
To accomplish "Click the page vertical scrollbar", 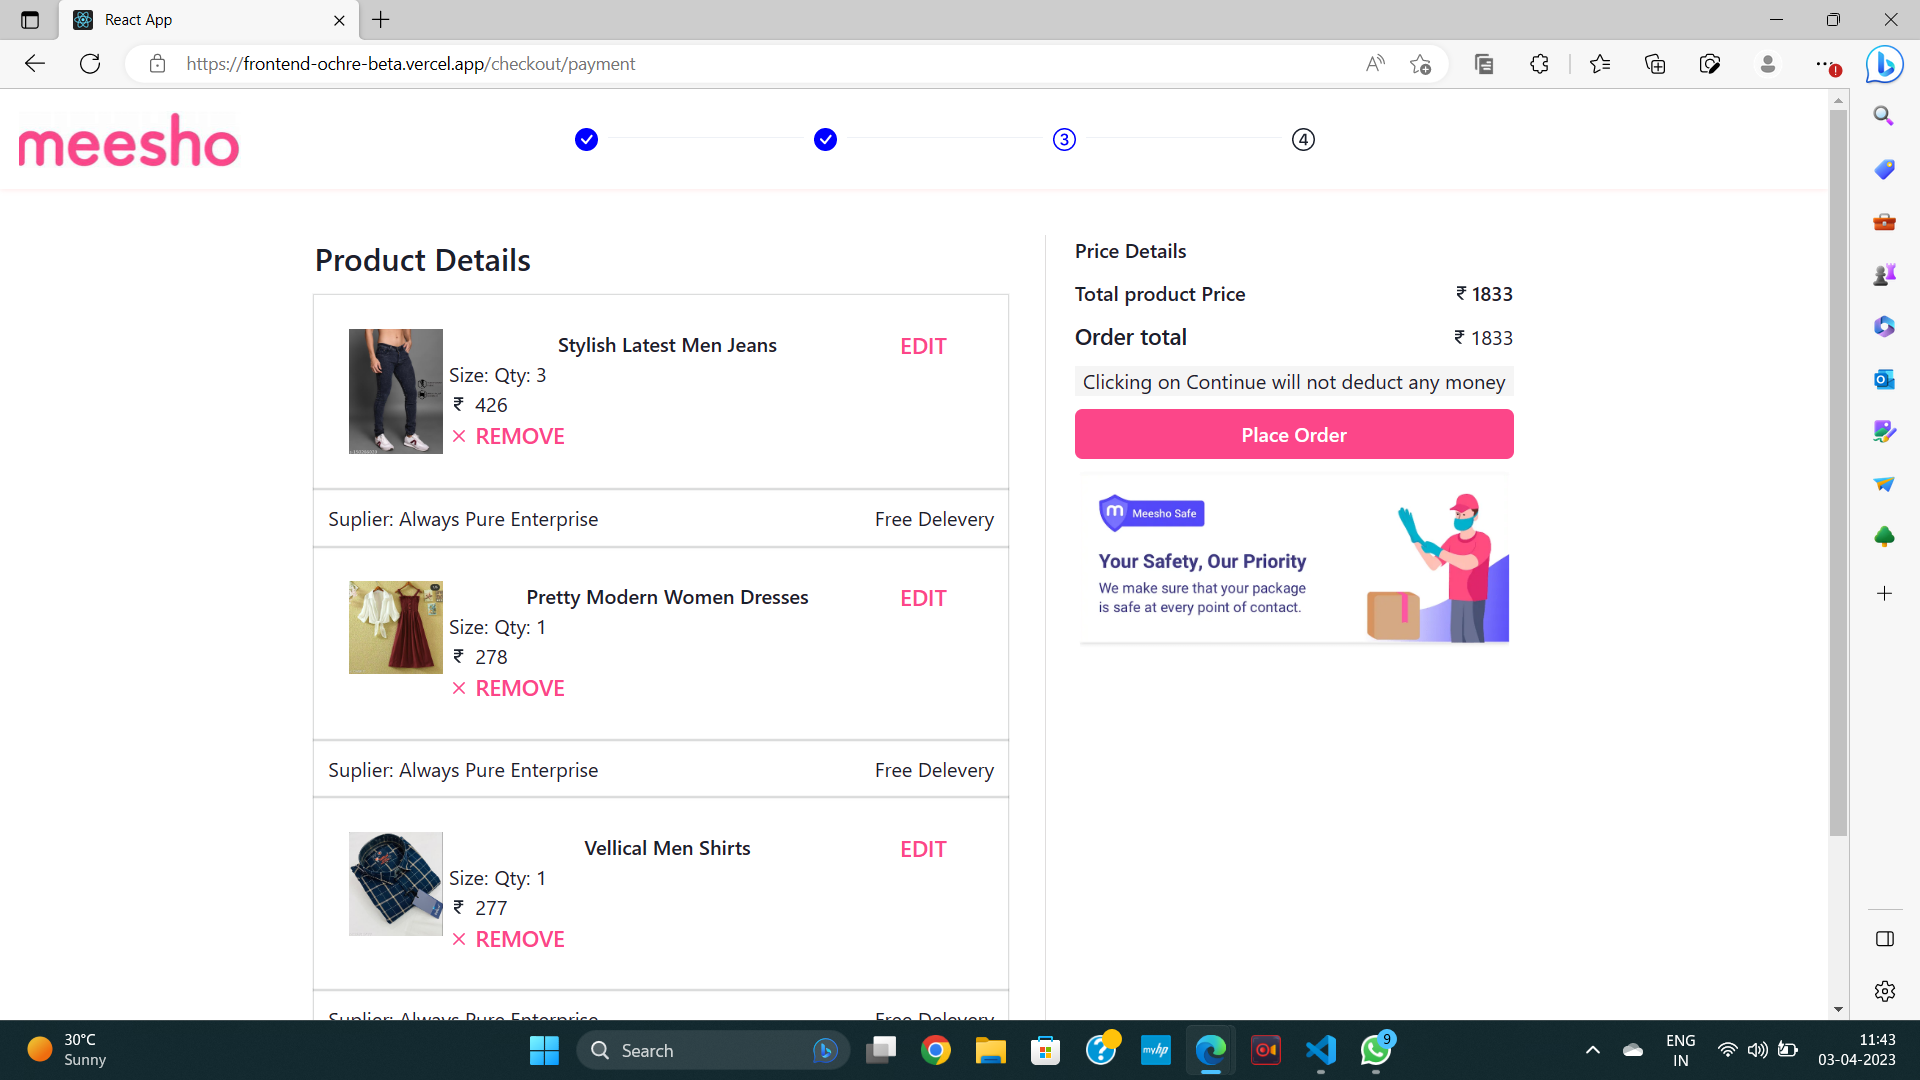I will (1838, 470).
